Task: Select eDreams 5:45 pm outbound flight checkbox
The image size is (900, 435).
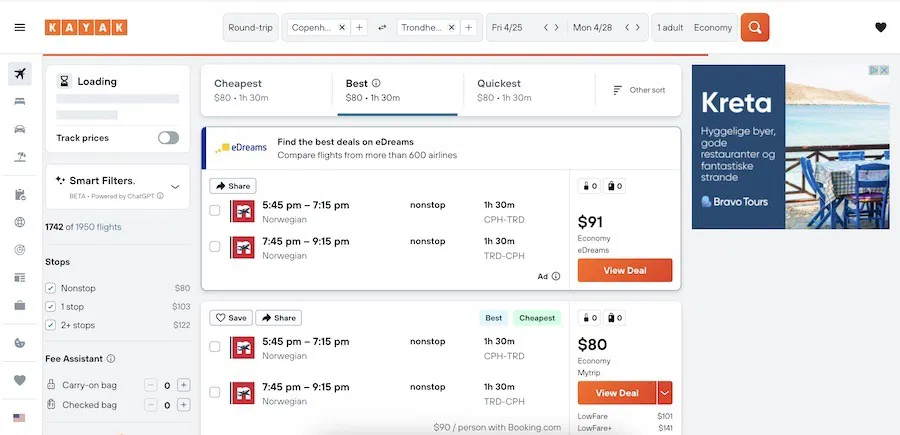Action: point(214,211)
